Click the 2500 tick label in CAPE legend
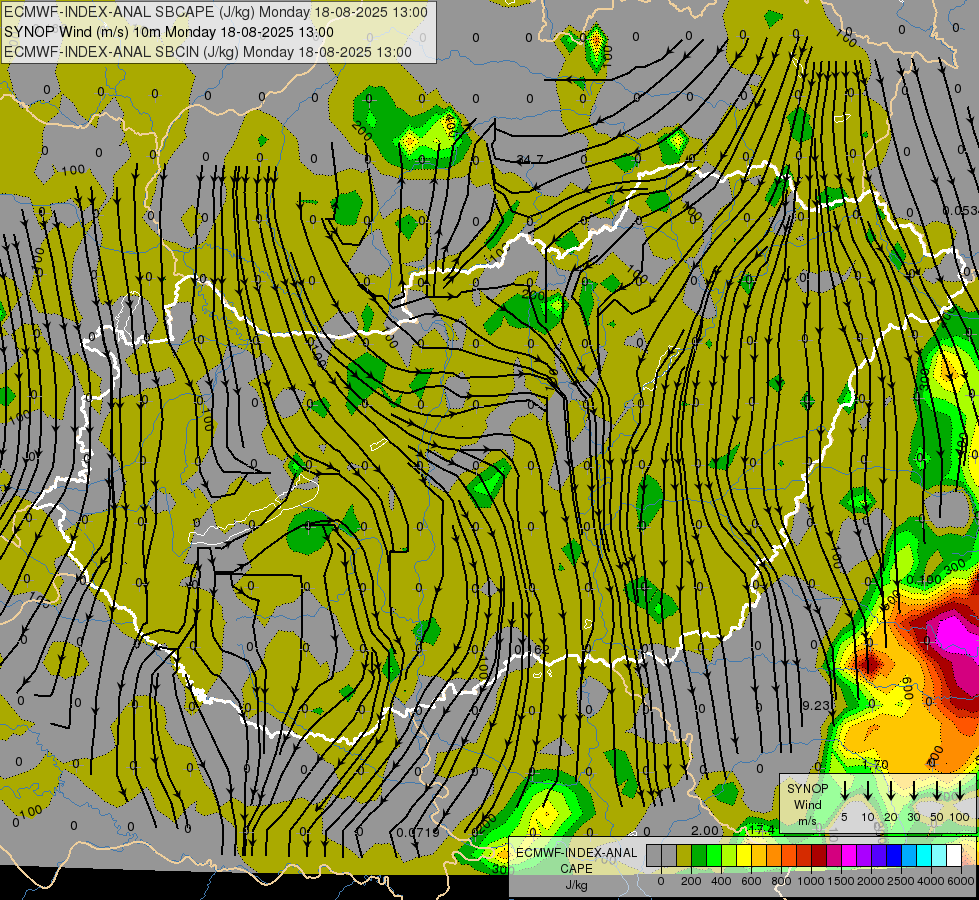The image size is (979, 900). [x=901, y=881]
